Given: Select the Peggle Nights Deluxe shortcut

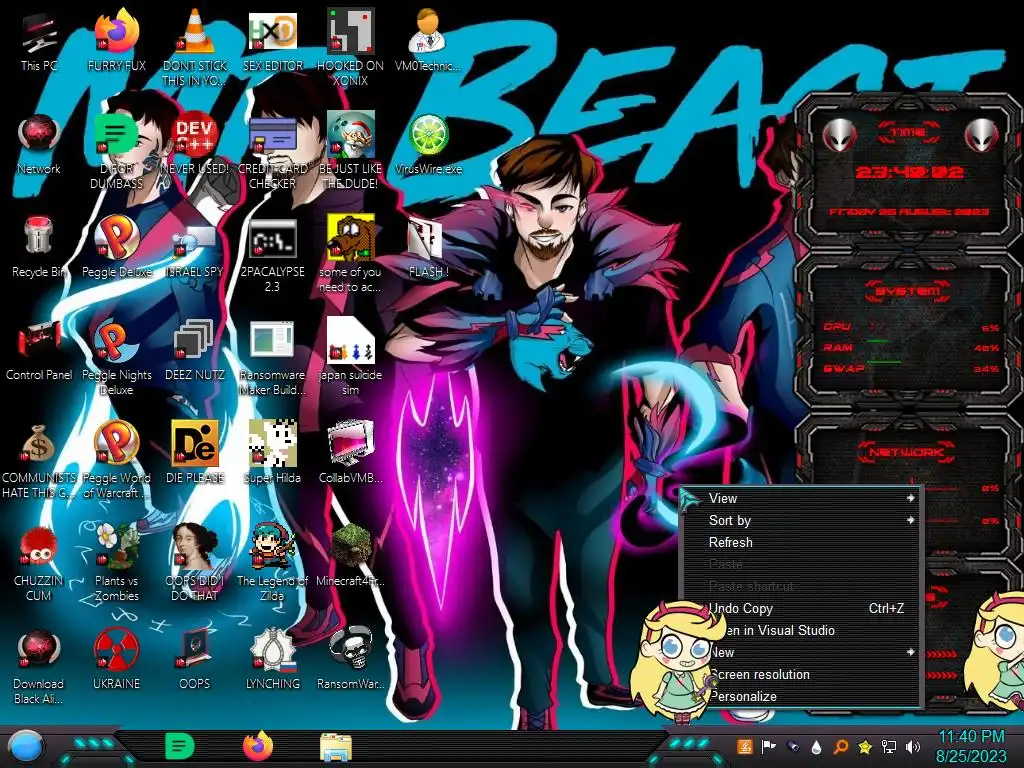Looking at the screenshot, I should 116,358.
